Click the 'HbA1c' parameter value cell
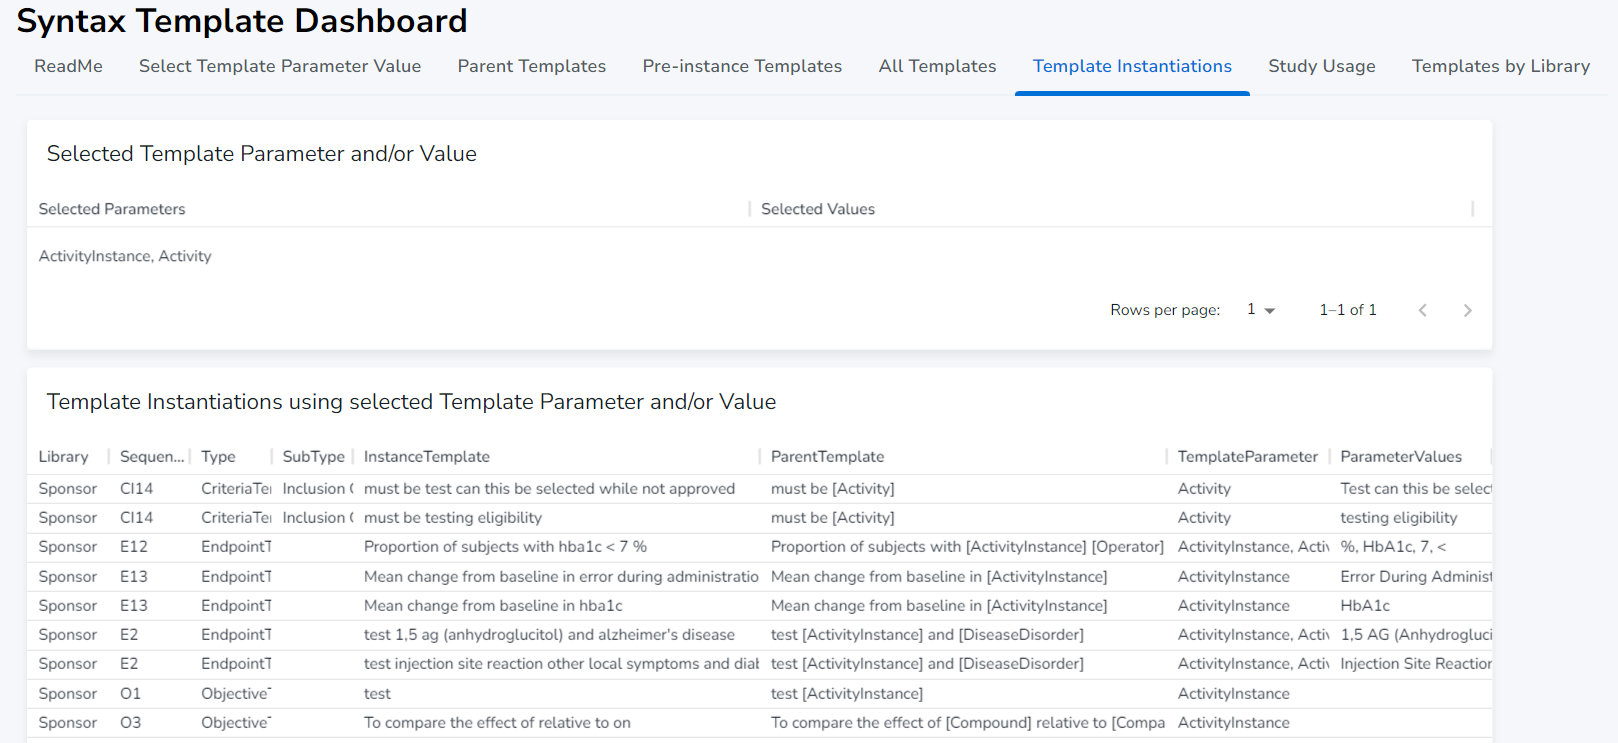Viewport: 1618px width, 743px height. 1365,606
